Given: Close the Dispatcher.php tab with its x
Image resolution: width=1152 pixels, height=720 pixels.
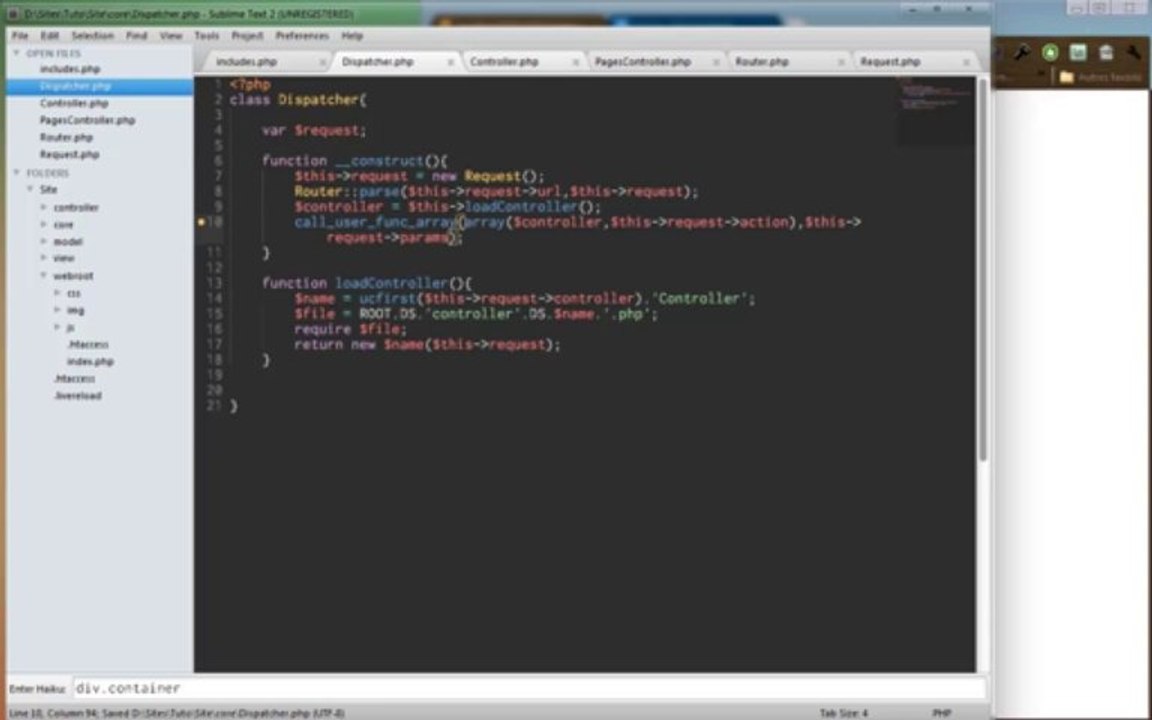Looking at the screenshot, I should (x=450, y=63).
